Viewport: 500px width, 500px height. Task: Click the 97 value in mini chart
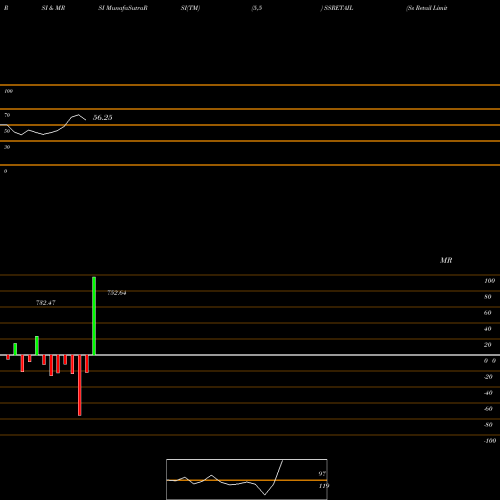(x=322, y=473)
